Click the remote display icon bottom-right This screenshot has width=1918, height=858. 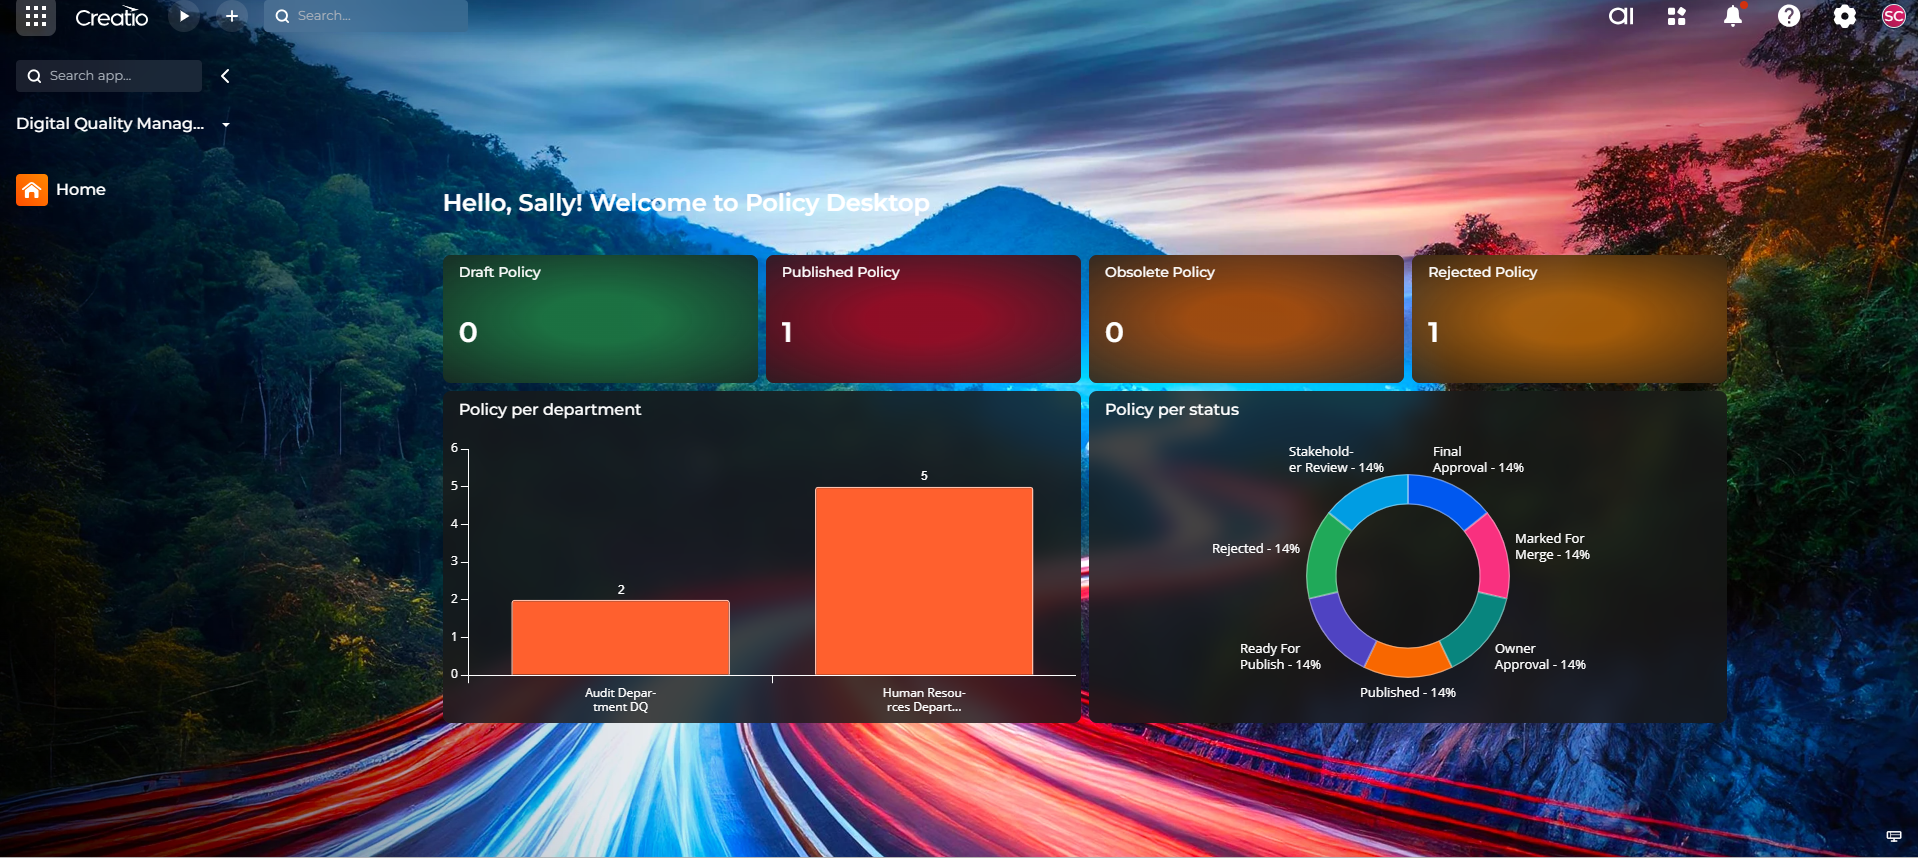[x=1893, y=836]
